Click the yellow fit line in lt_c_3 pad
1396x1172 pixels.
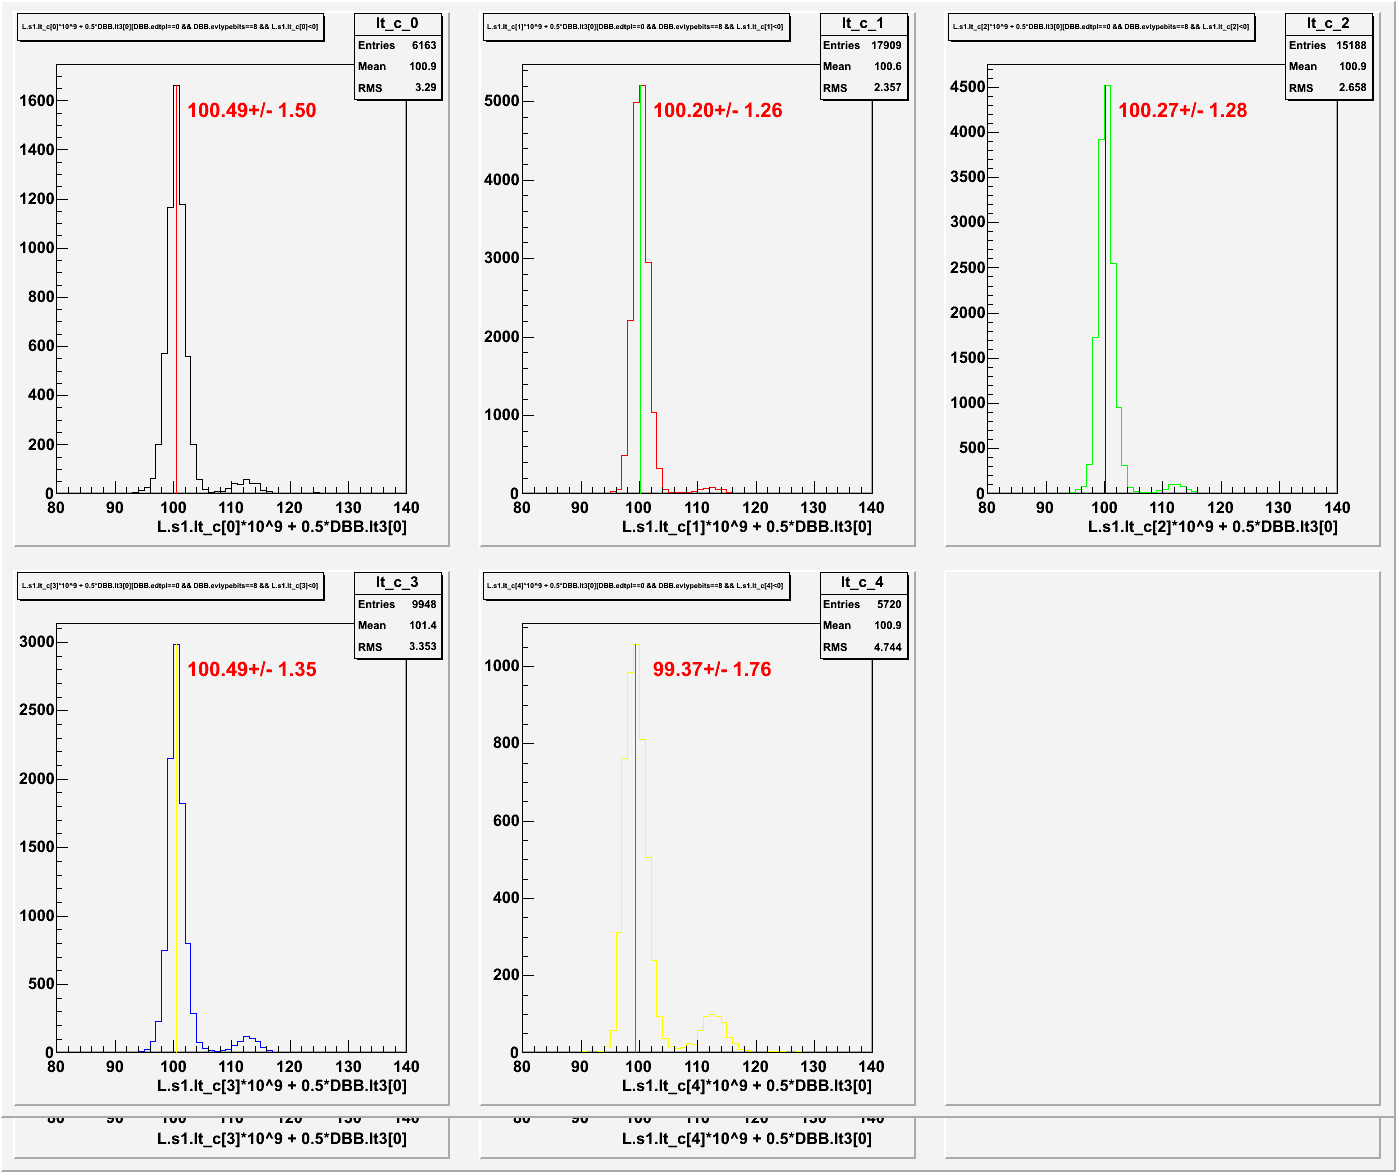point(176,850)
